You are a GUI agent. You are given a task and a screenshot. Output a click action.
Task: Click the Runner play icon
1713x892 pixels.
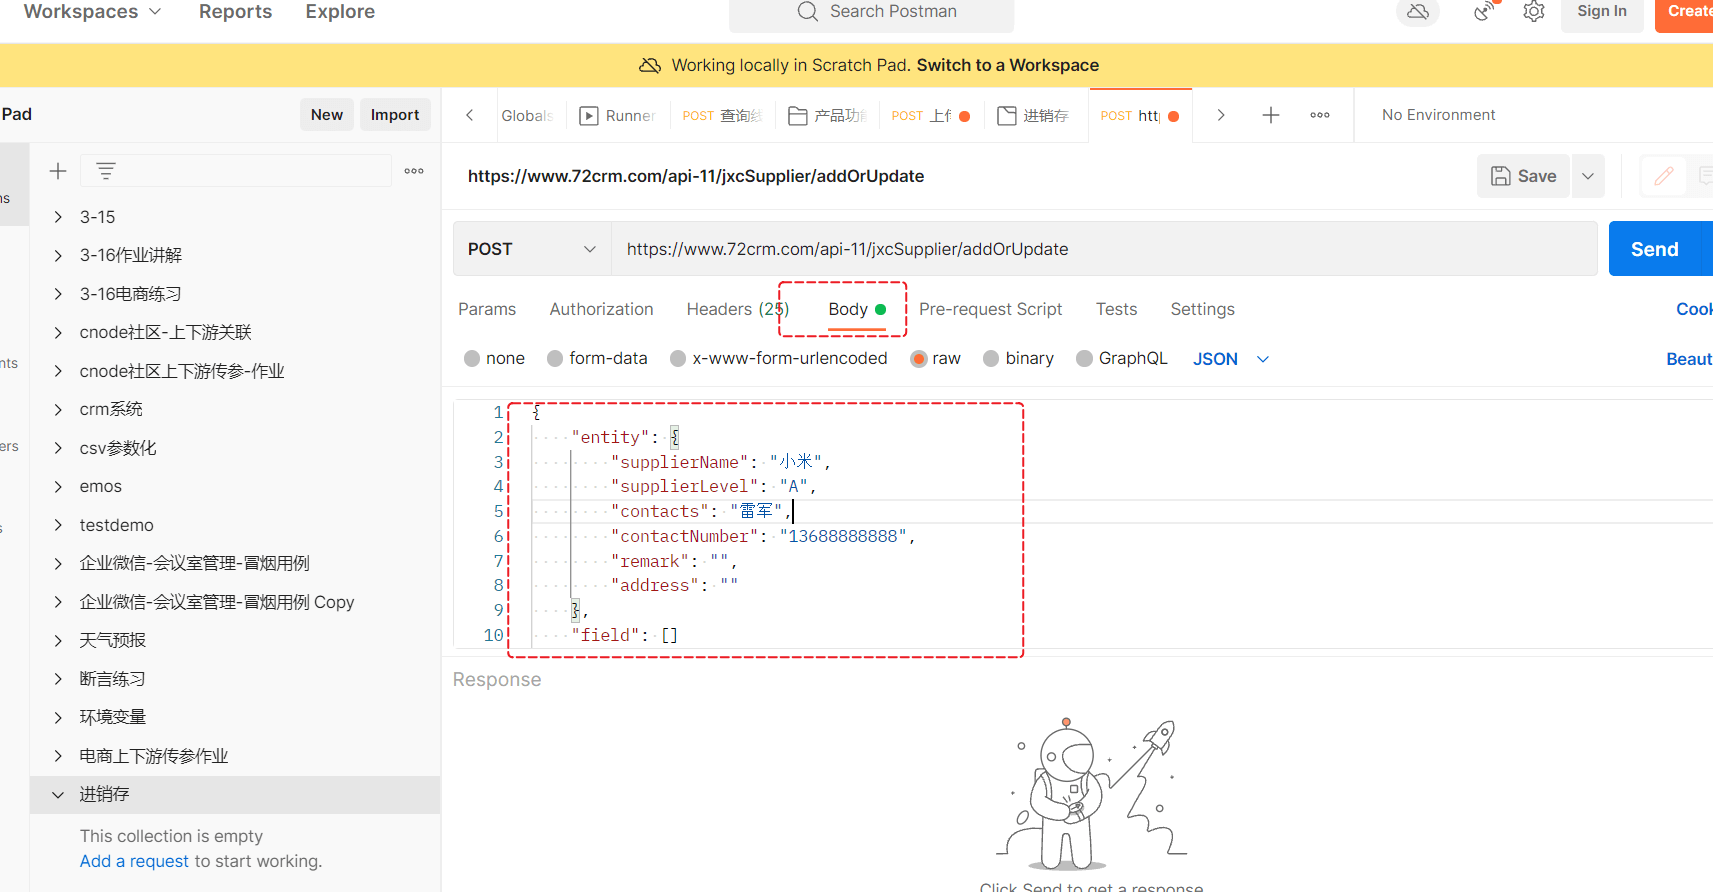click(589, 116)
